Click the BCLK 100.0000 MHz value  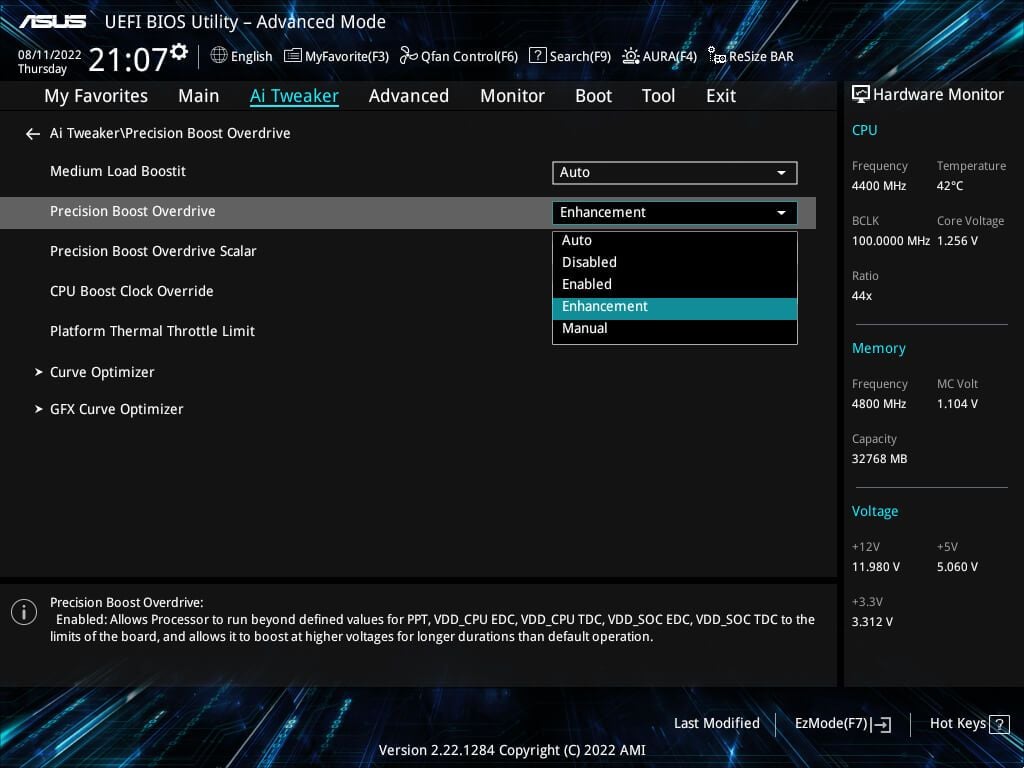(x=890, y=241)
